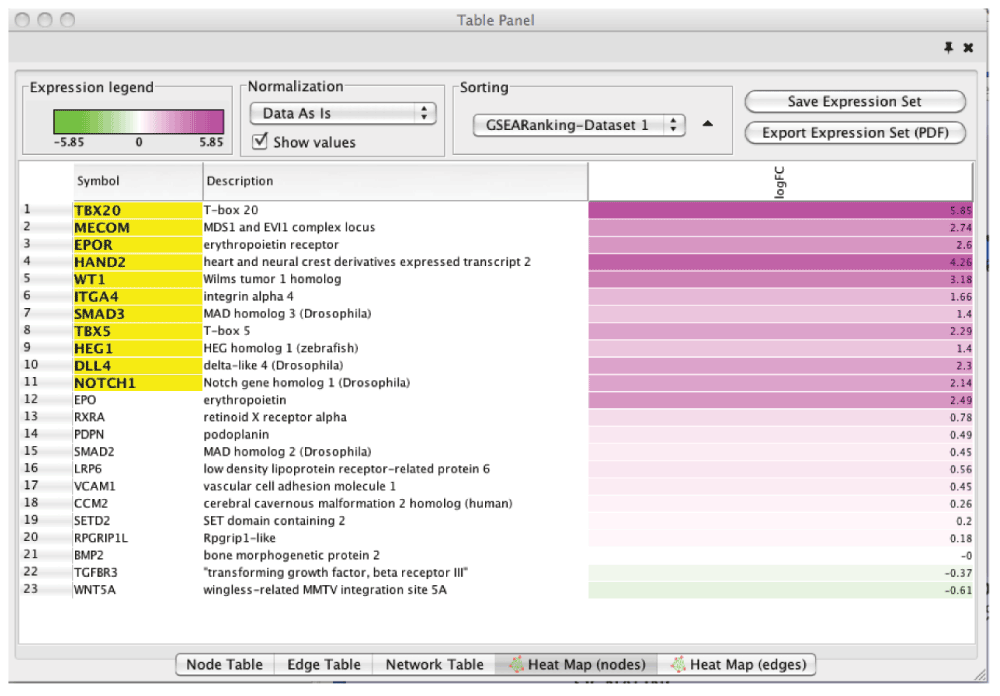Click the expression legend color gradient bar
Image resolution: width=1000 pixels, height=696 pixels.
point(139,121)
